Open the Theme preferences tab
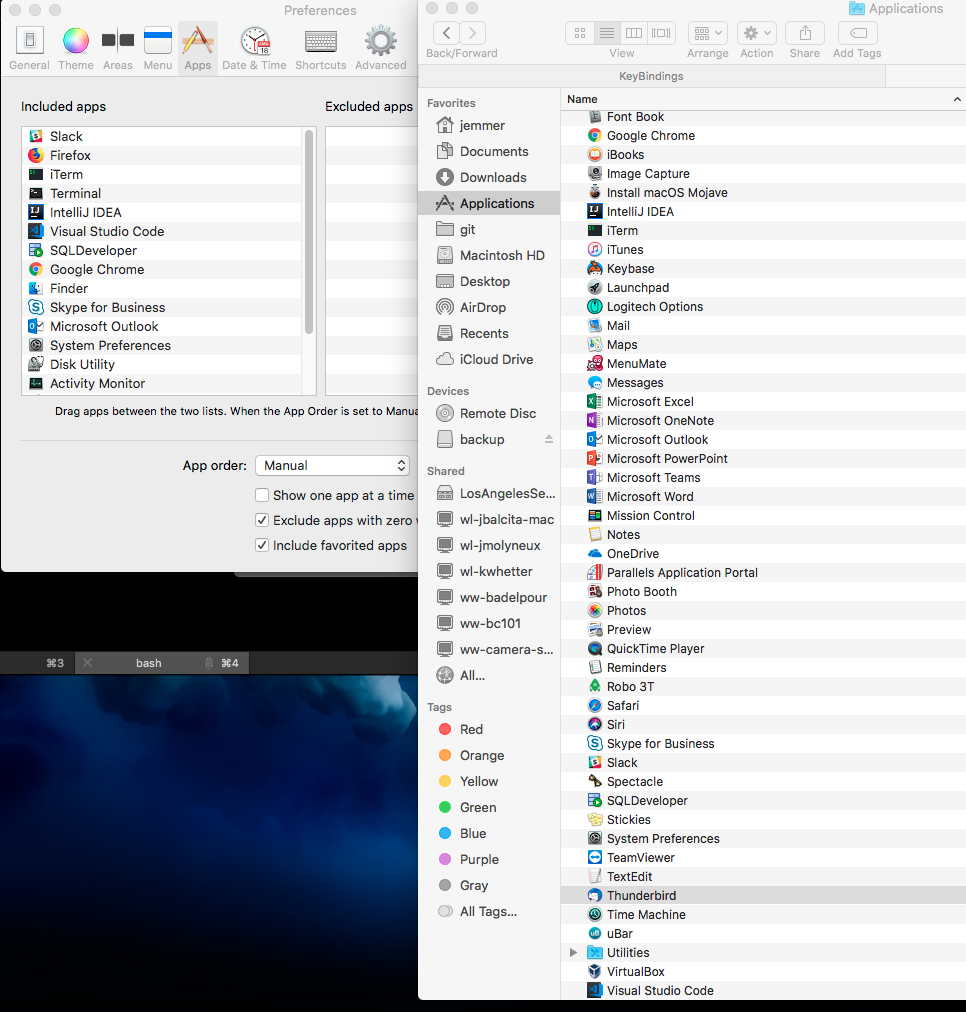Screen dimensions: 966x1012 (x=75, y=48)
